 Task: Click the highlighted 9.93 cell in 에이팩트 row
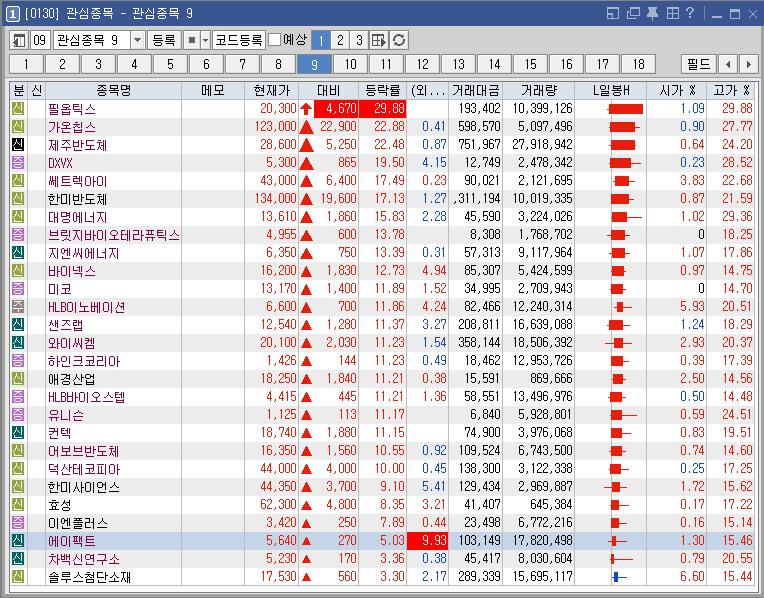427,540
